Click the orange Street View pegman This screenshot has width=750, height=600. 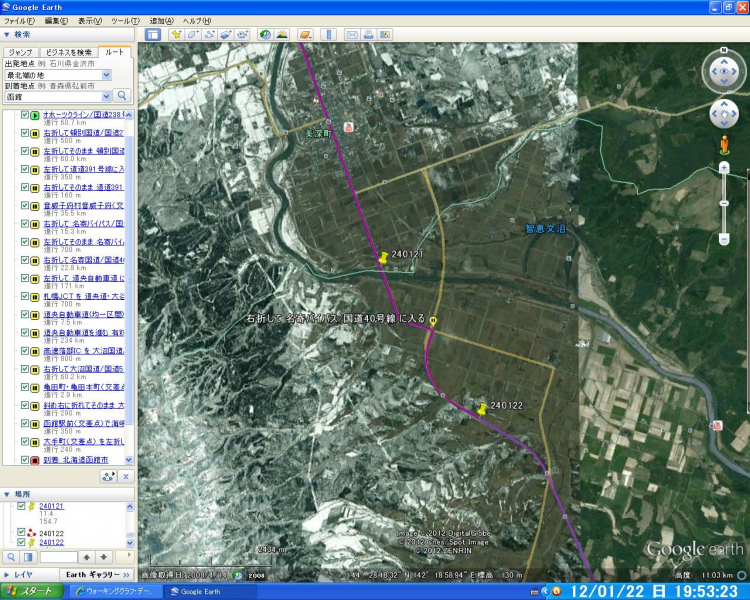point(724,145)
